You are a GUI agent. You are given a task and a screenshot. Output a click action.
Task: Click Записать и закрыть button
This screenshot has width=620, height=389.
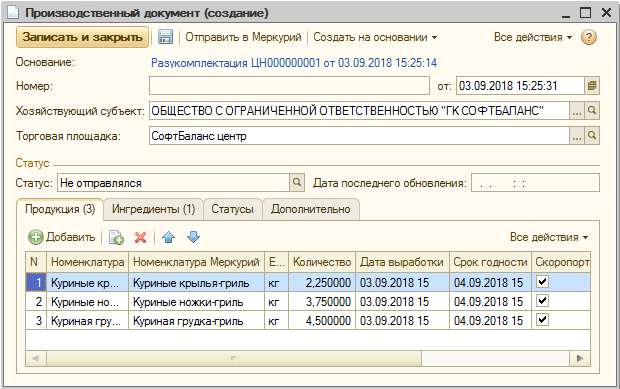(x=82, y=37)
